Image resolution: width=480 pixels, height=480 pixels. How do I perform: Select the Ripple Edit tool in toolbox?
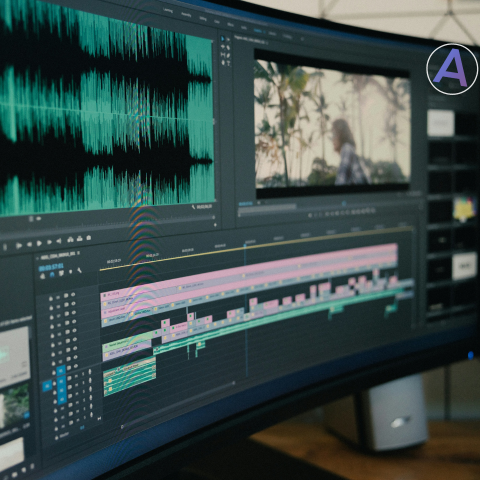tap(223, 46)
